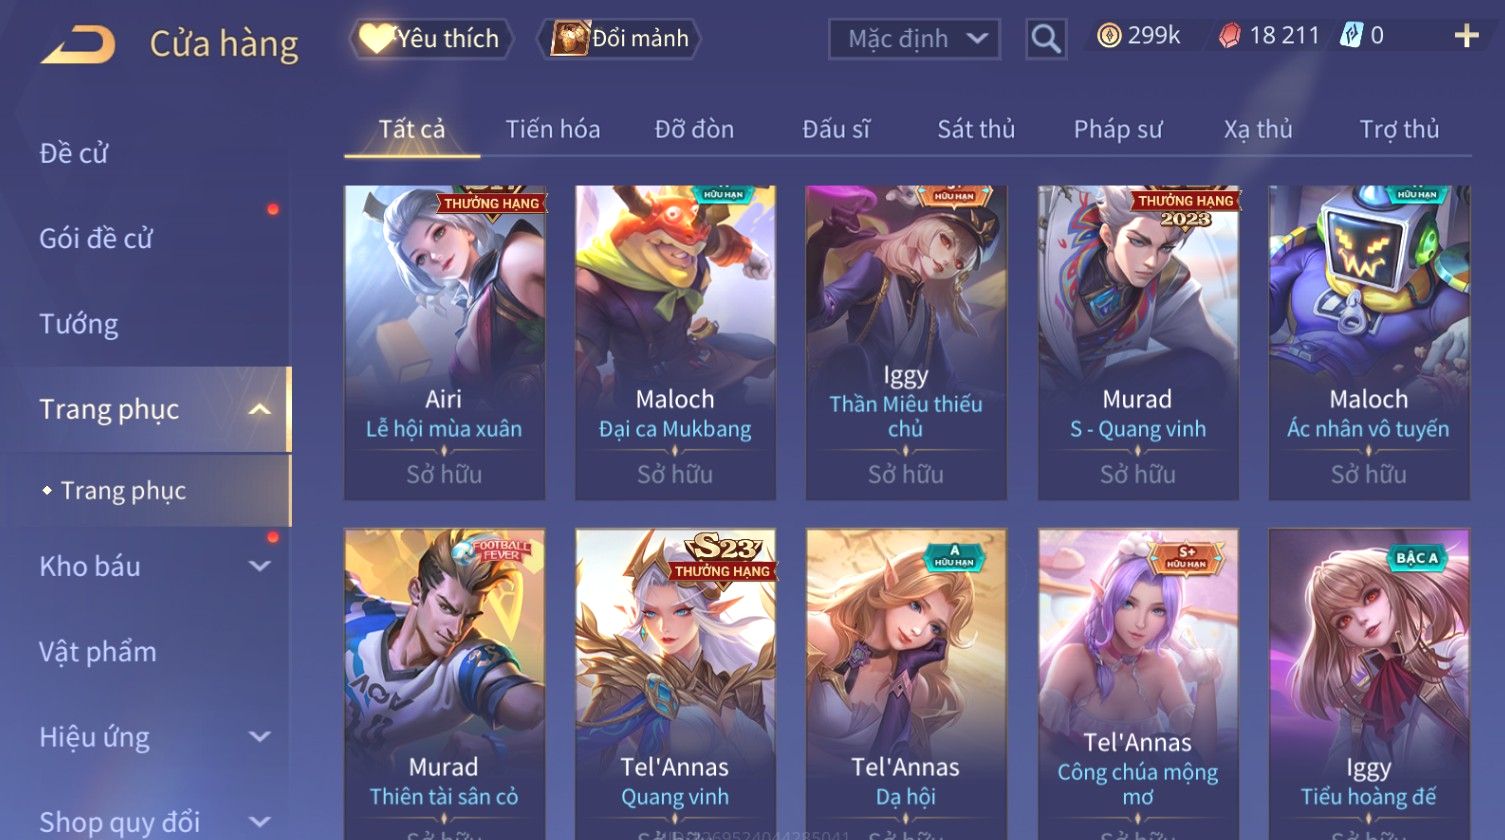Tap the blue voucher icon showing 0
The height and width of the screenshot is (840, 1505).
(1351, 36)
